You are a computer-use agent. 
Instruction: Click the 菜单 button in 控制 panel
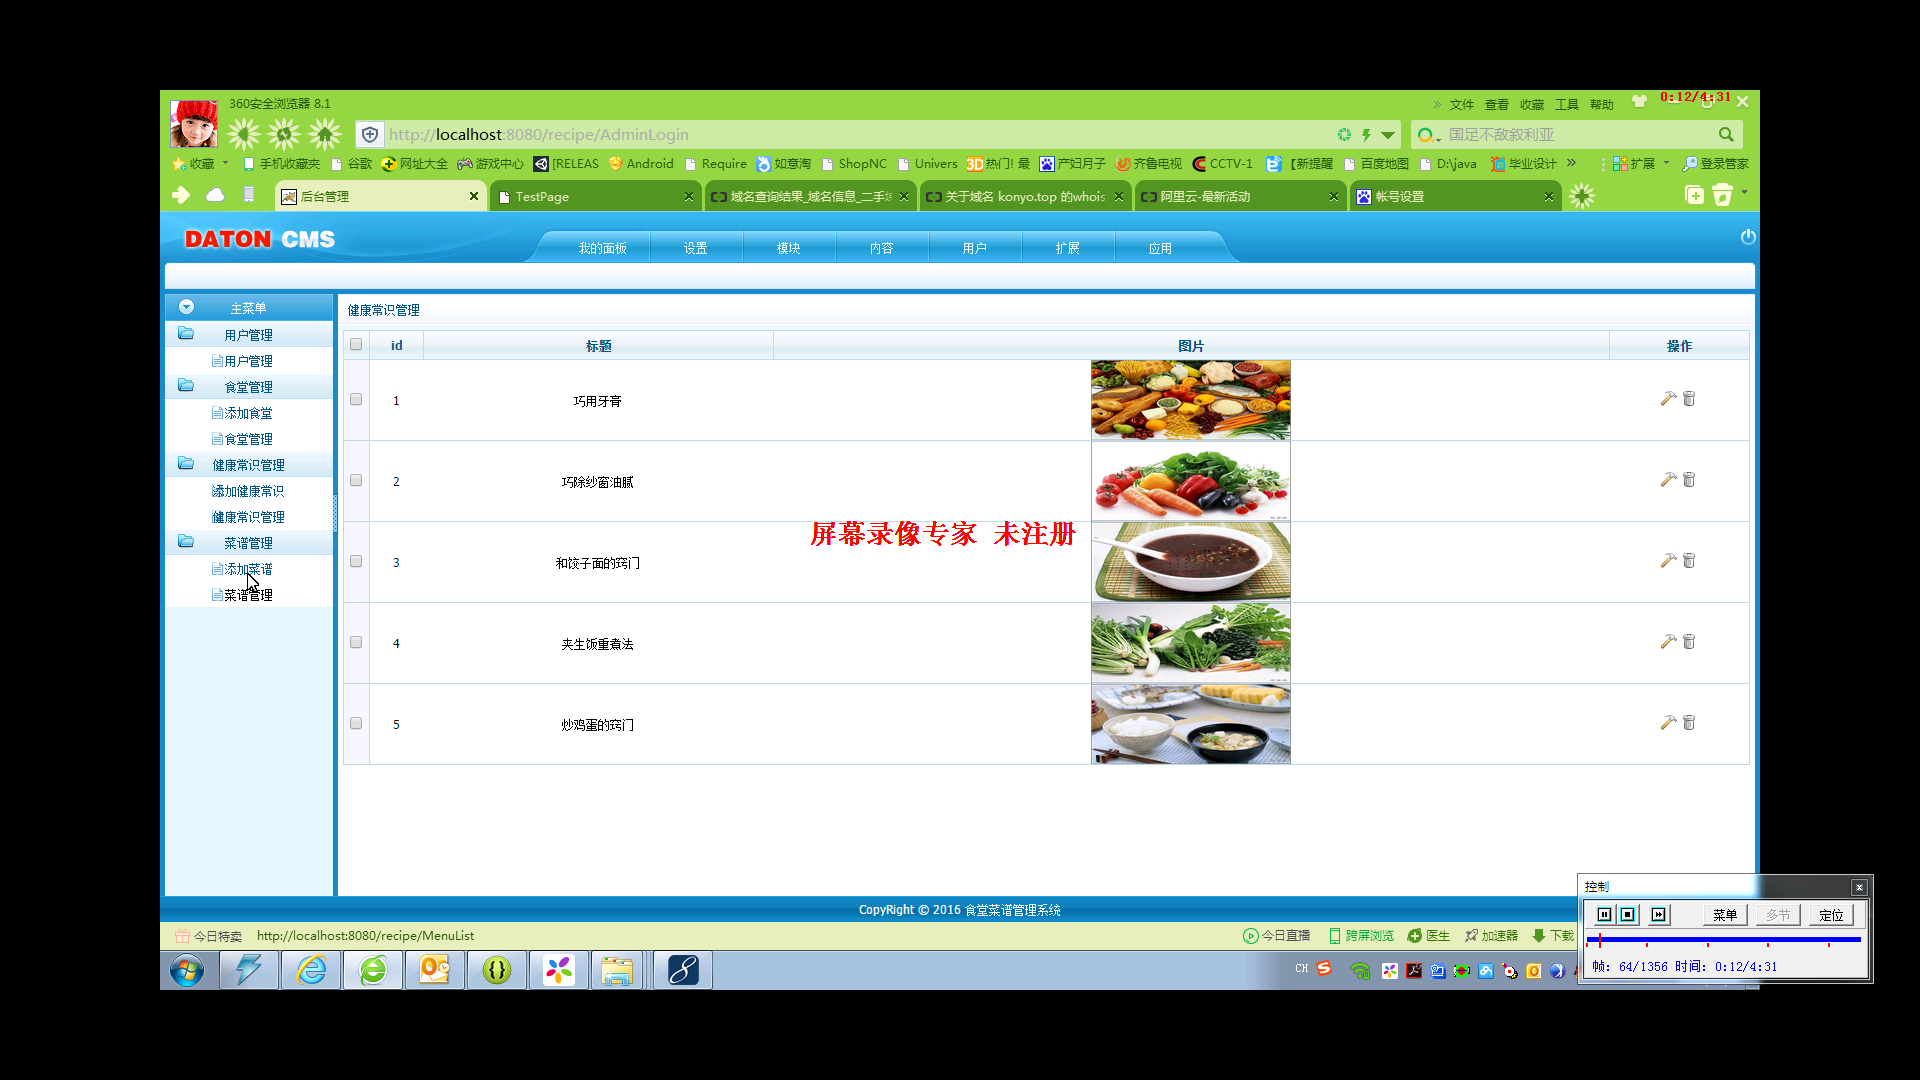click(1725, 915)
